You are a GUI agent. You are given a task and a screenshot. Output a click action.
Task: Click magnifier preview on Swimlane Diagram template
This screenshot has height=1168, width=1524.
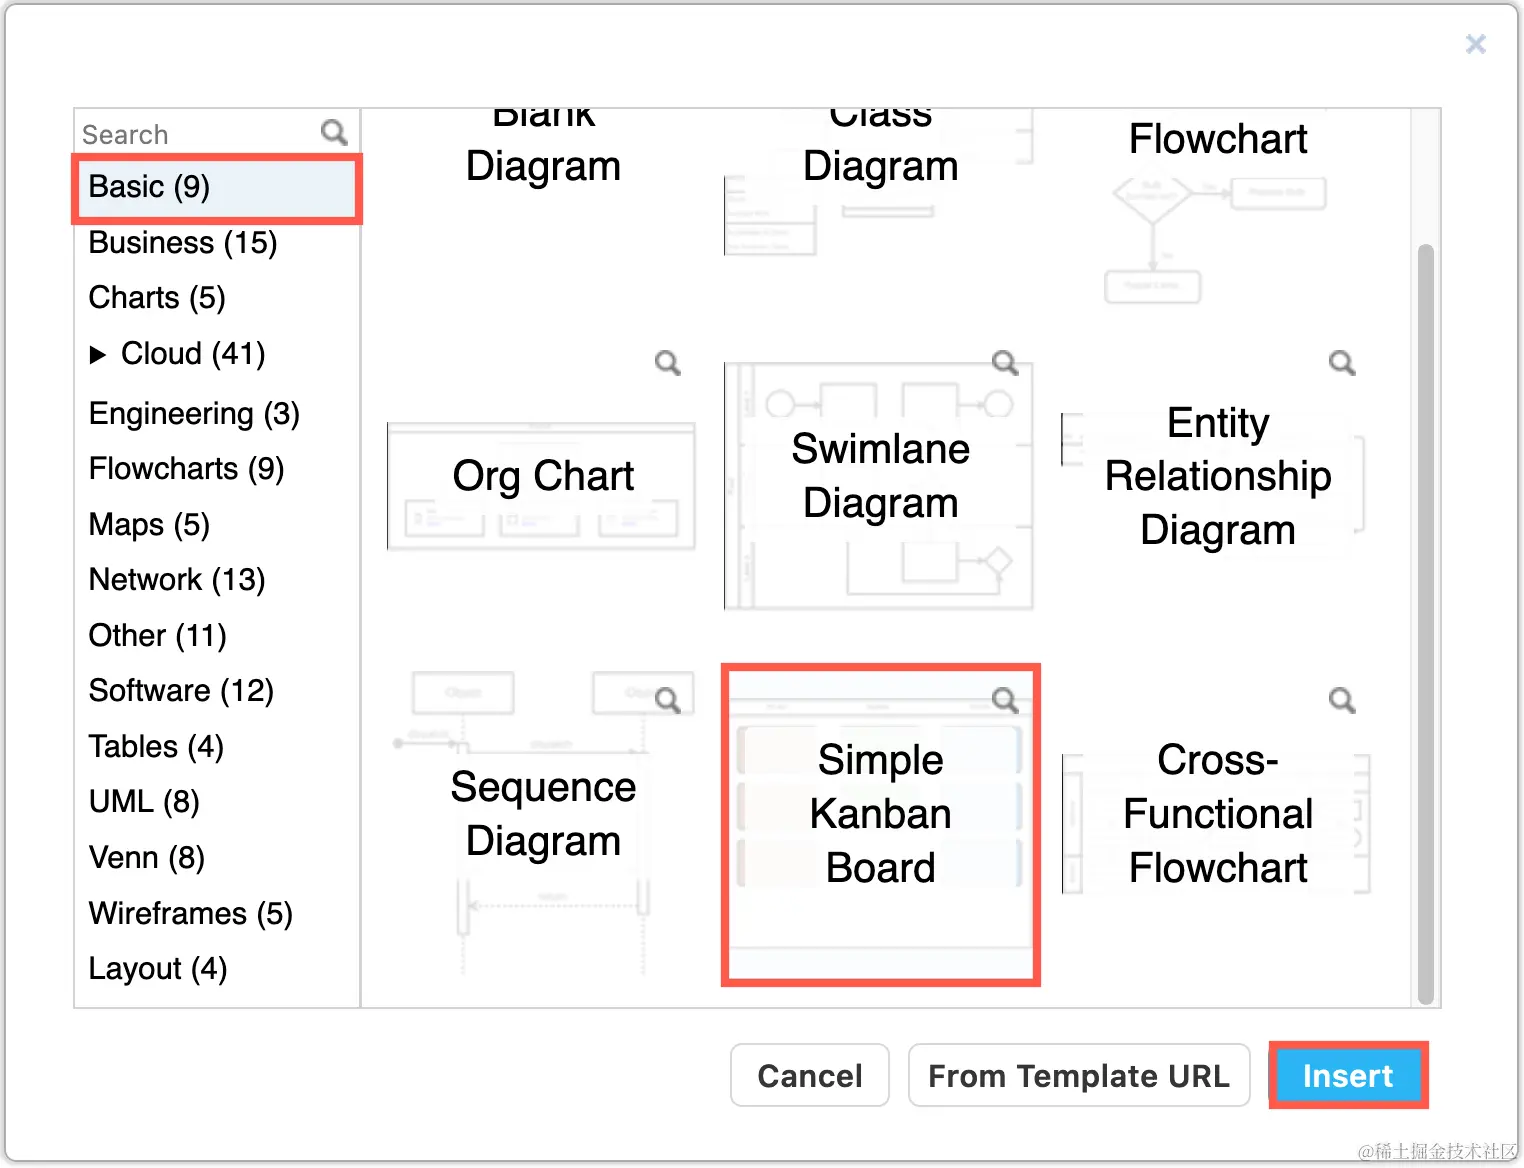(x=1004, y=363)
